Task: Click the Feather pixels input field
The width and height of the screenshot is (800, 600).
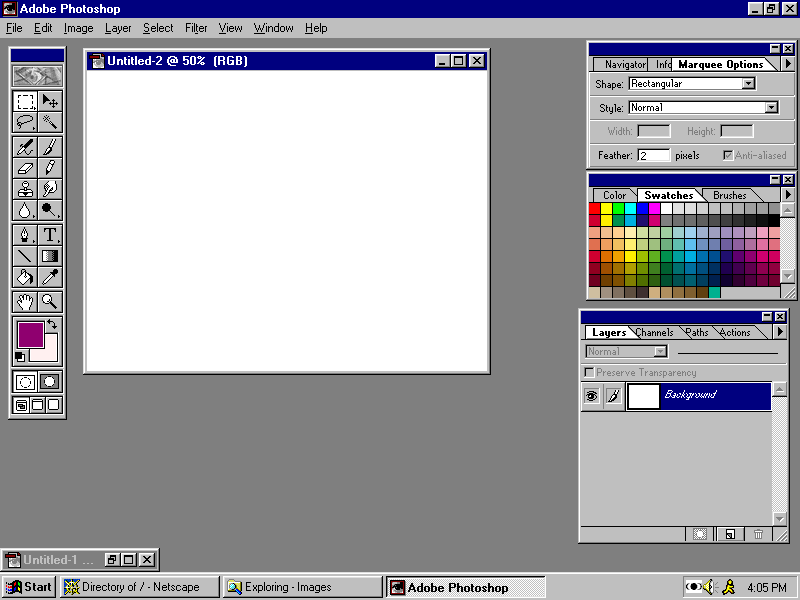Action: 654,155
